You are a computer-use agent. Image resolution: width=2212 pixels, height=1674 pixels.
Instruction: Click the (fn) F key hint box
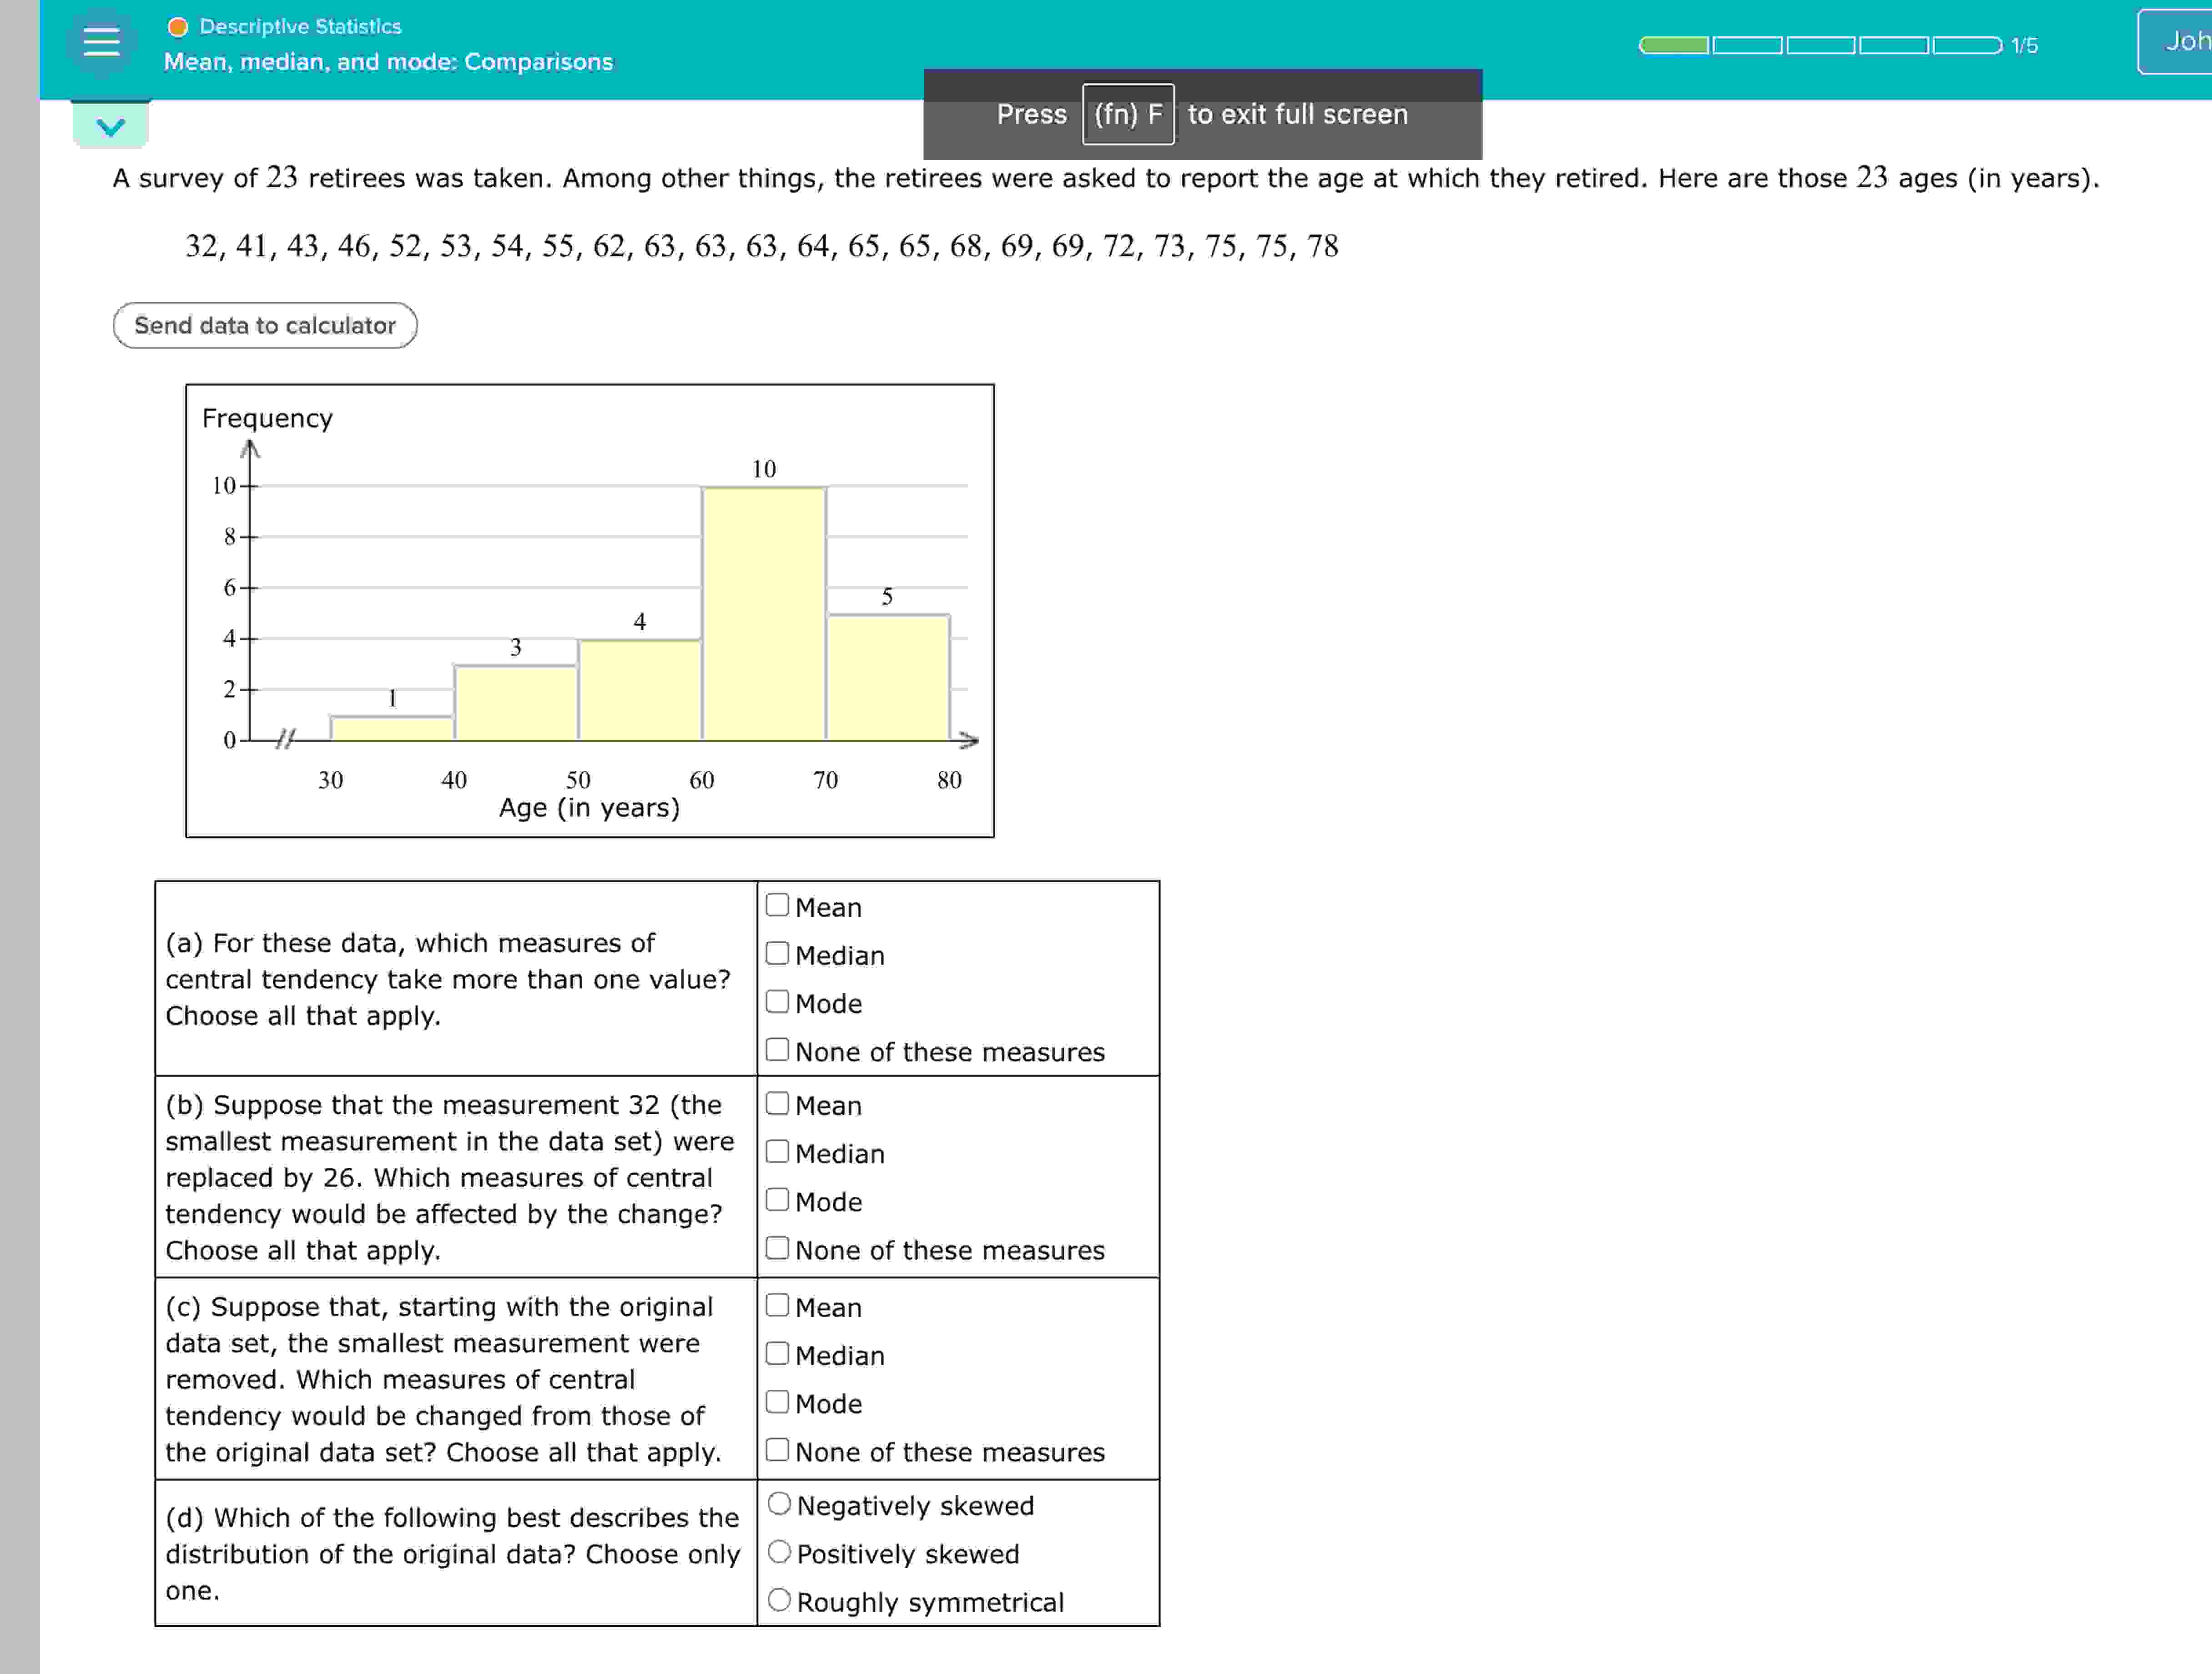coord(1128,114)
